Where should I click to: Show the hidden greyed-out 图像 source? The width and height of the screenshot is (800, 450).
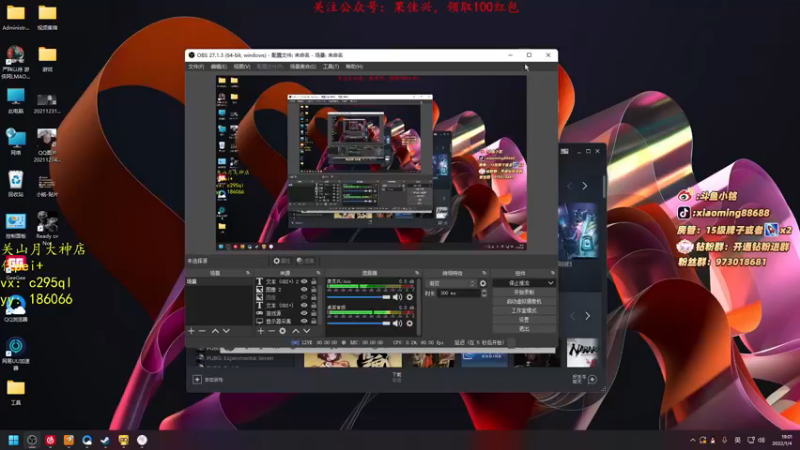click(304, 297)
